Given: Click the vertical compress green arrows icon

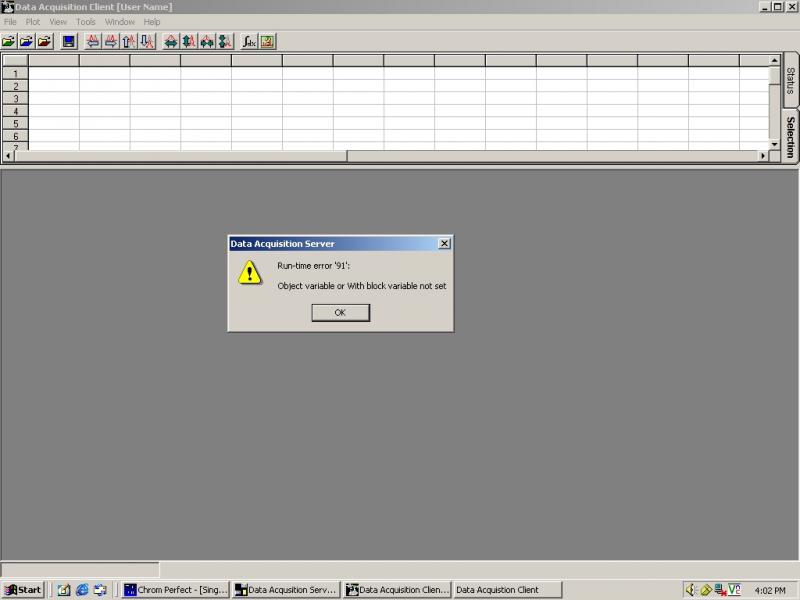Looking at the screenshot, I should [x=225, y=41].
